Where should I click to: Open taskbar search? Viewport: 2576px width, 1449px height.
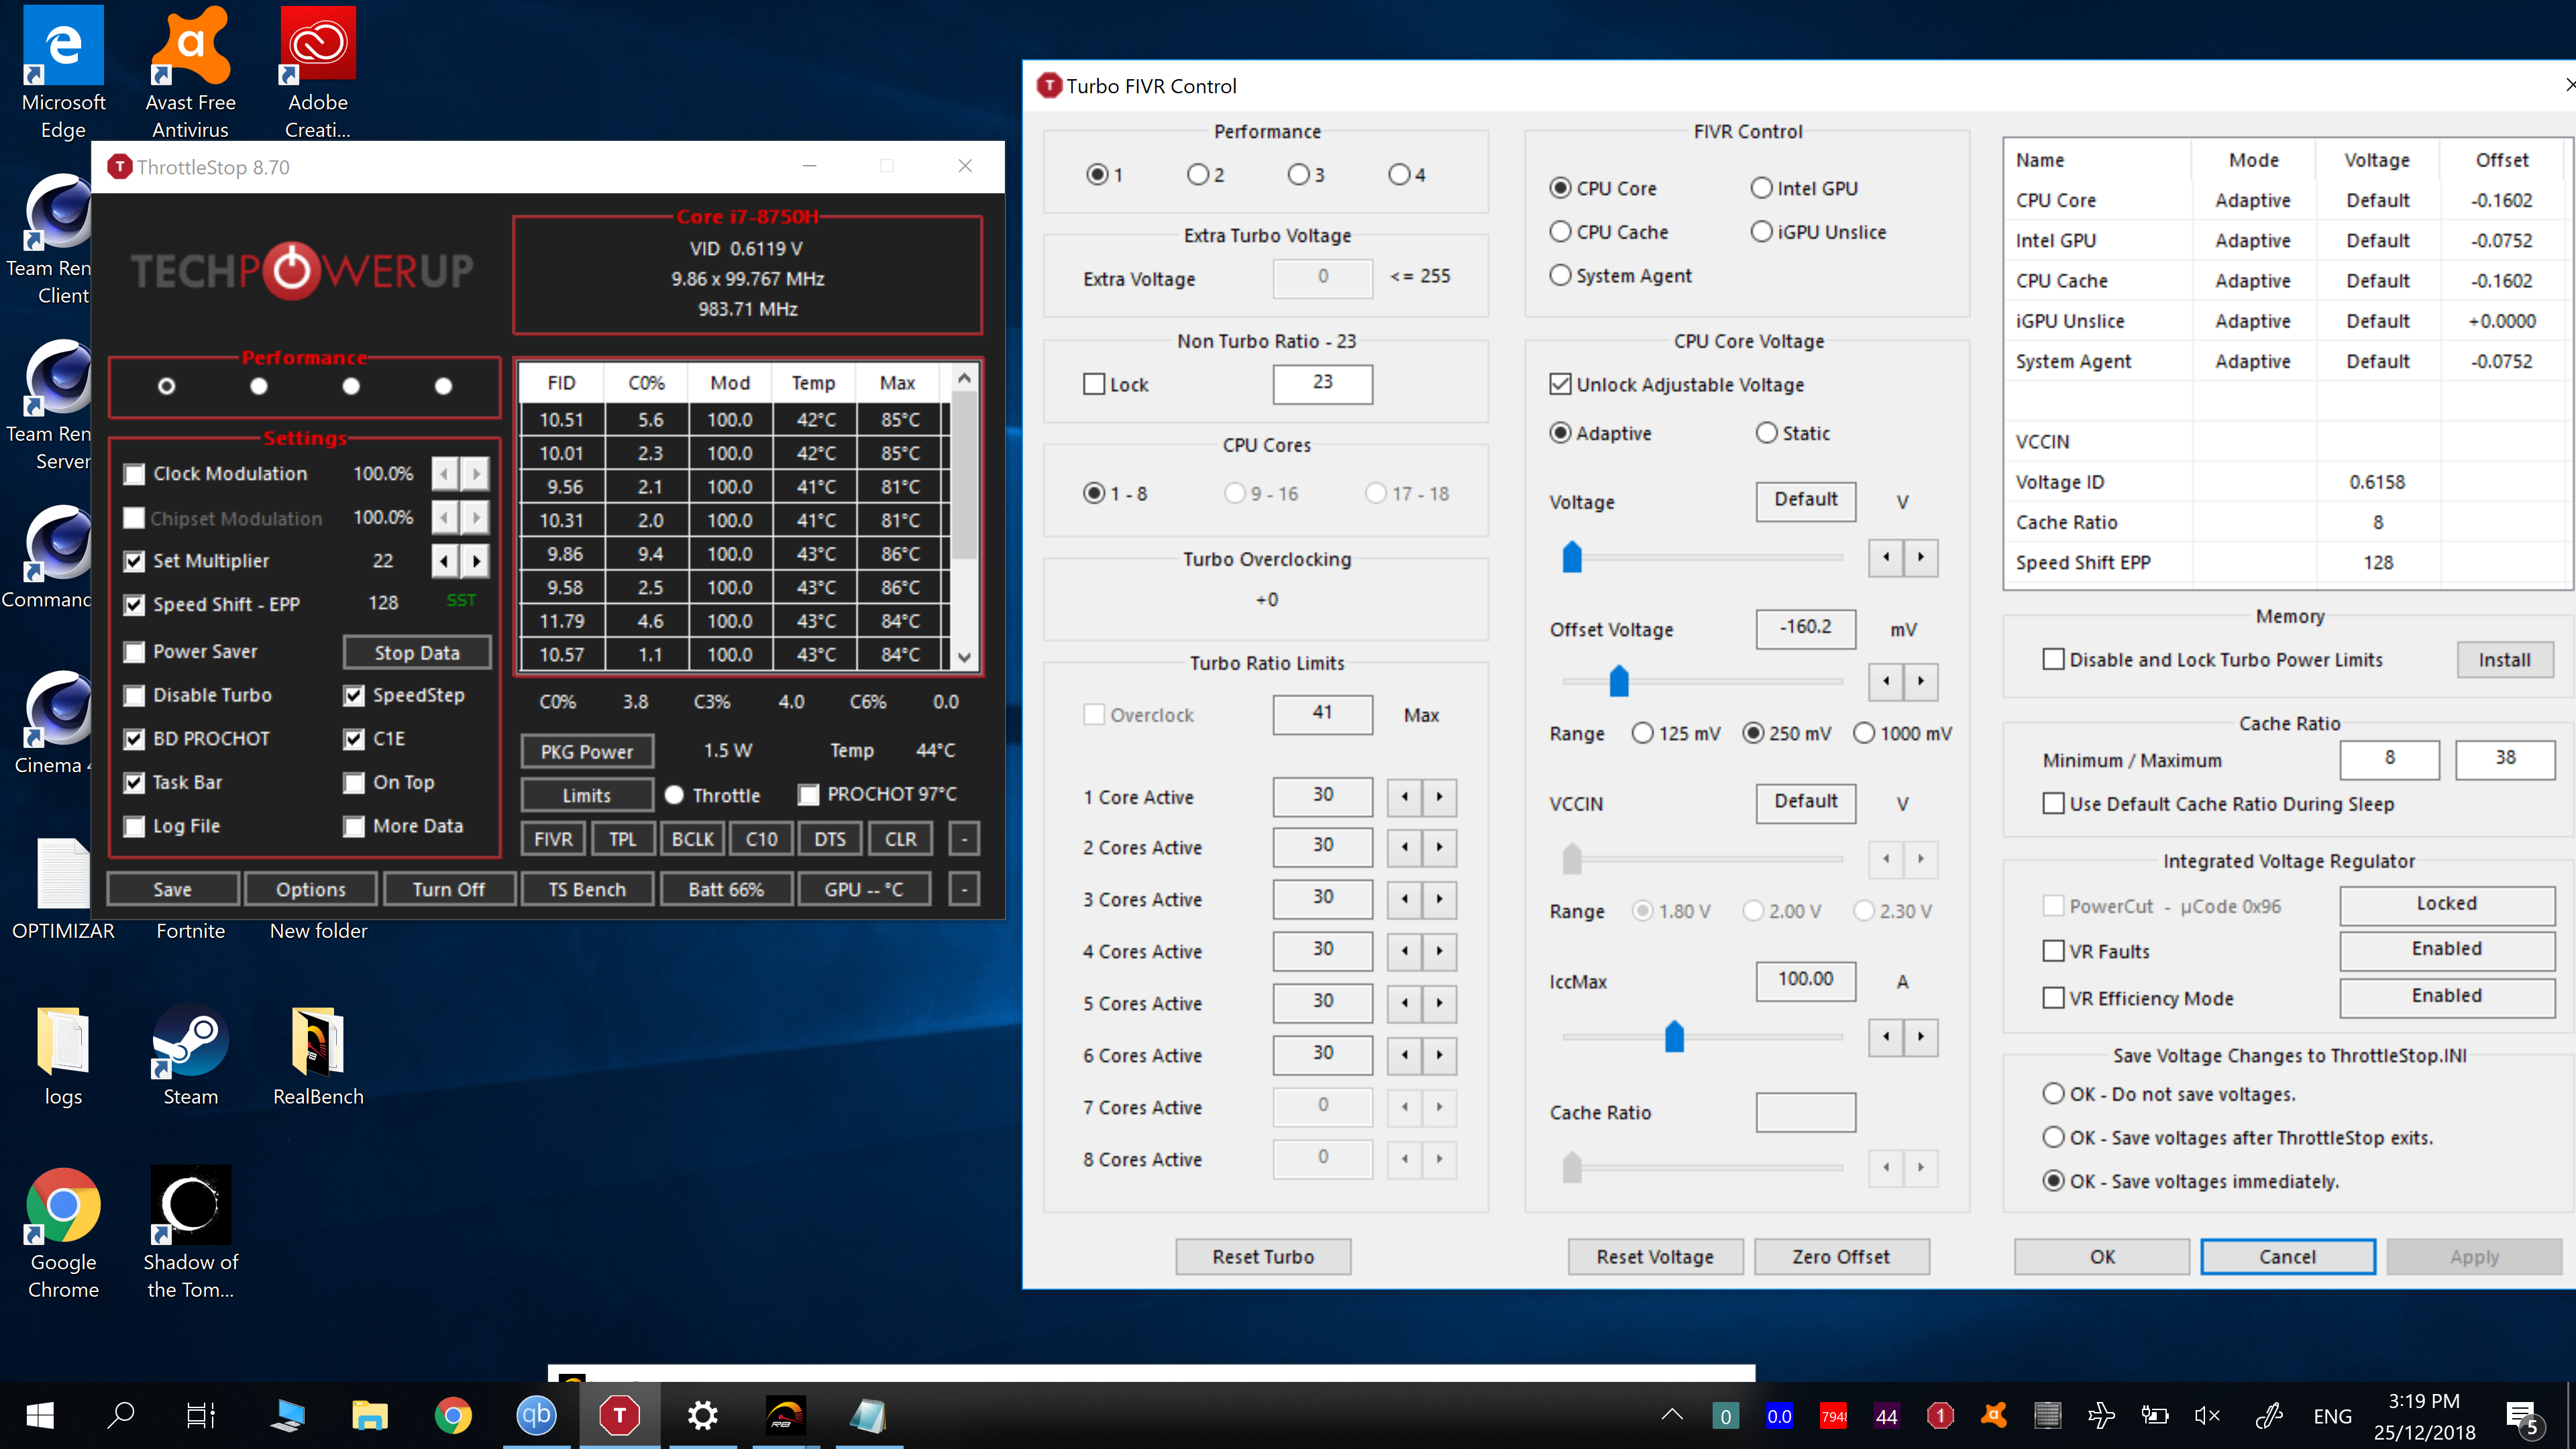click(121, 1415)
